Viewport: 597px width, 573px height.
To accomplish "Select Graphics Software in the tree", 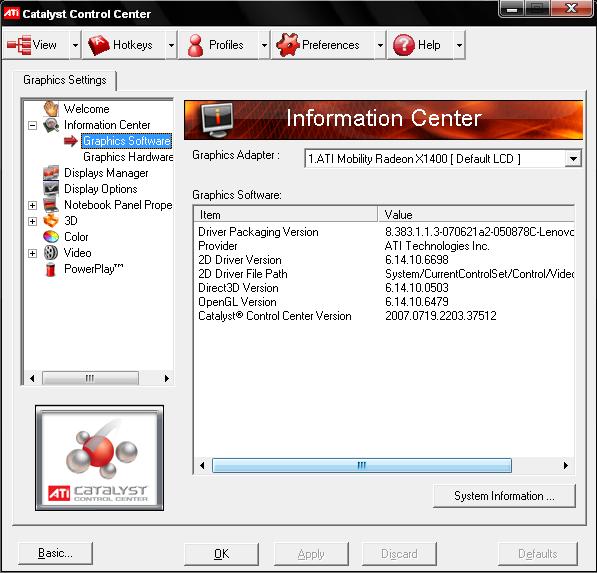I will [x=126, y=141].
